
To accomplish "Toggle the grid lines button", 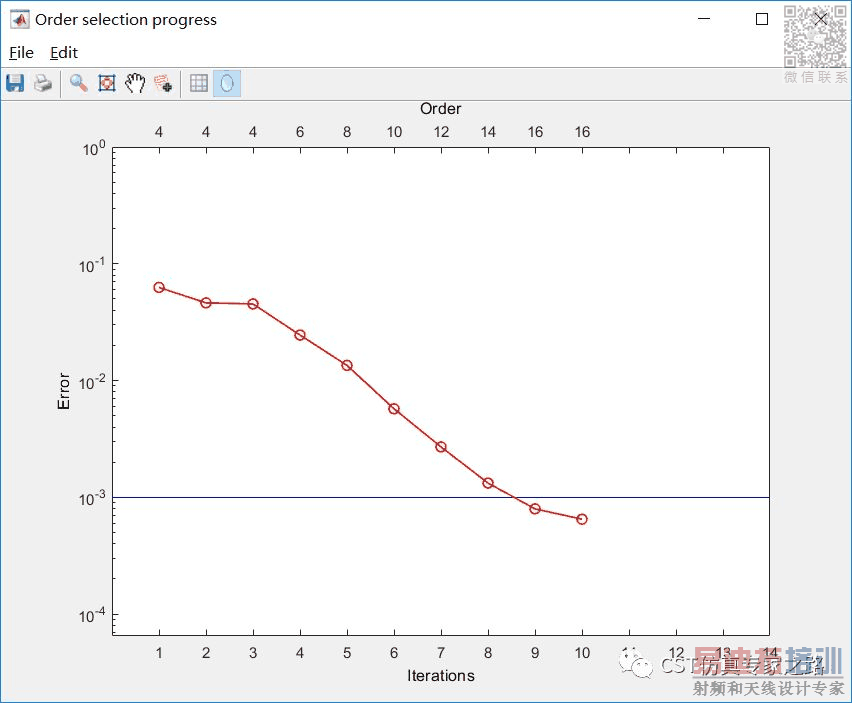I will point(198,83).
